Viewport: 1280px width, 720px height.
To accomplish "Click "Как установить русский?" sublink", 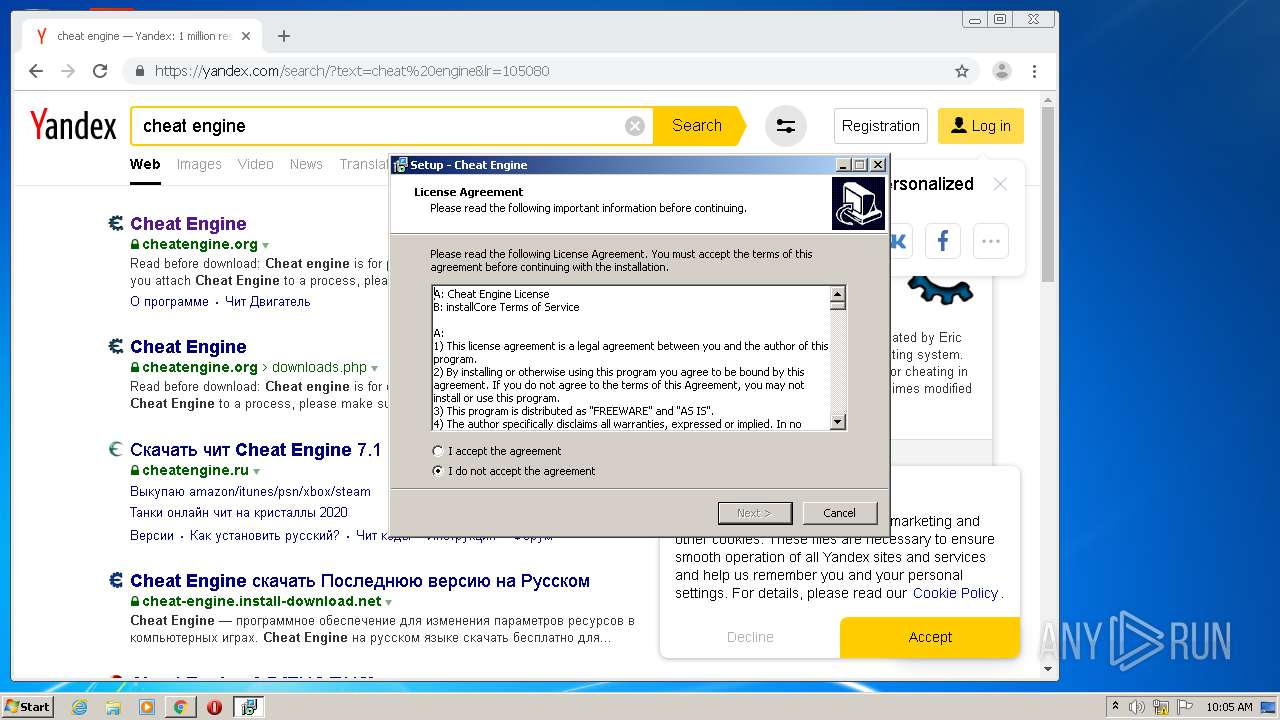I will pyautogui.click(x=265, y=536).
